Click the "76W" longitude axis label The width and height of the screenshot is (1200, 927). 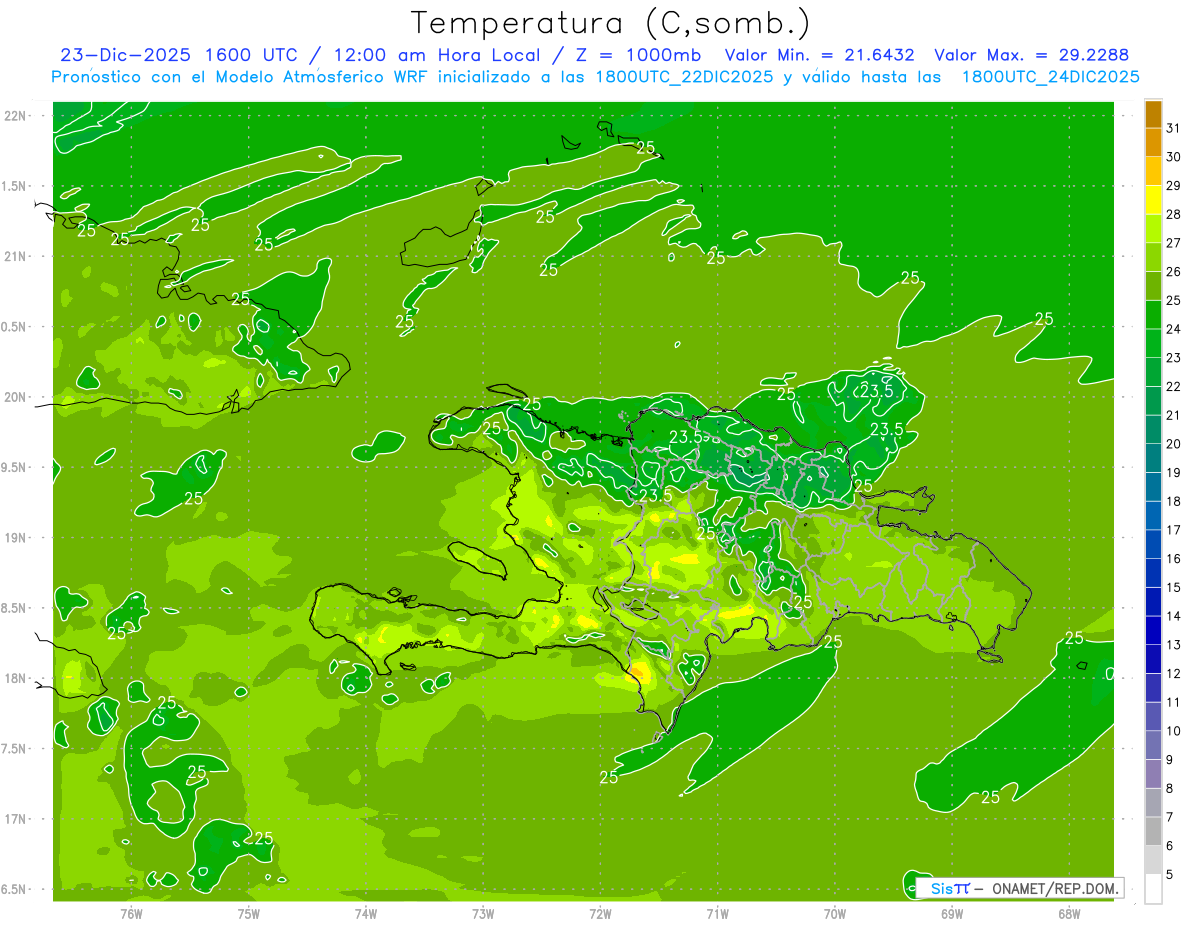(x=131, y=912)
